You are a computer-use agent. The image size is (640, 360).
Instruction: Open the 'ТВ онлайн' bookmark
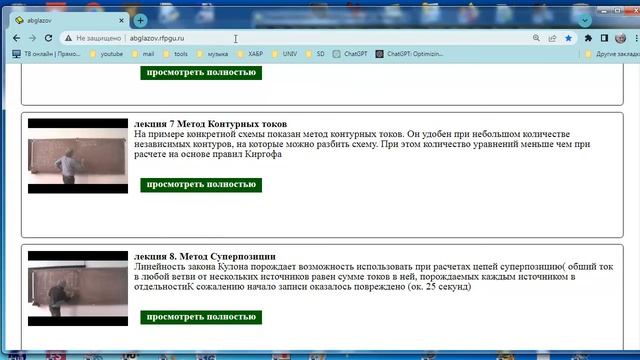pyautogui.click(x=47, y=54)
